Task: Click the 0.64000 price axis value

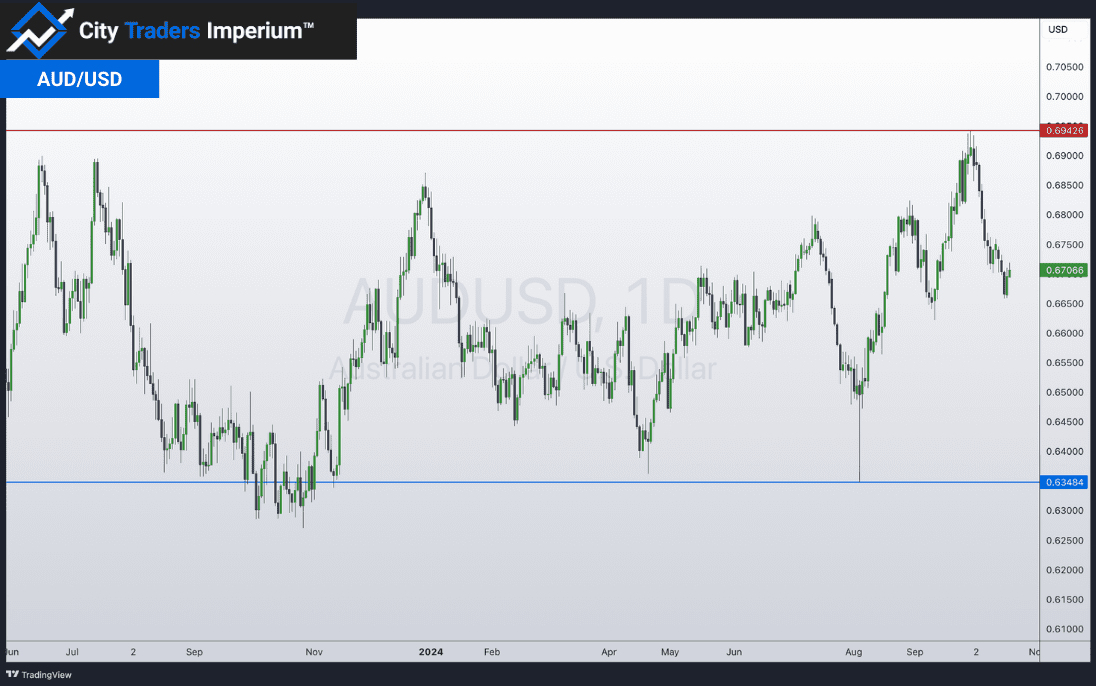Action: click(x=1065, y=452)
